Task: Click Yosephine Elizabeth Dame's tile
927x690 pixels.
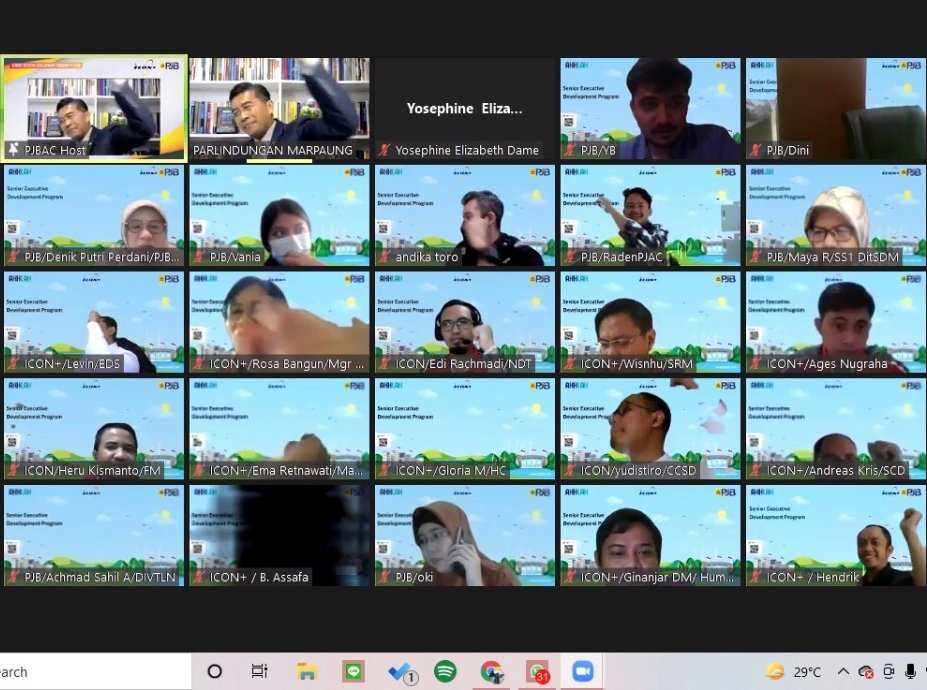Action: pos(464,107)
